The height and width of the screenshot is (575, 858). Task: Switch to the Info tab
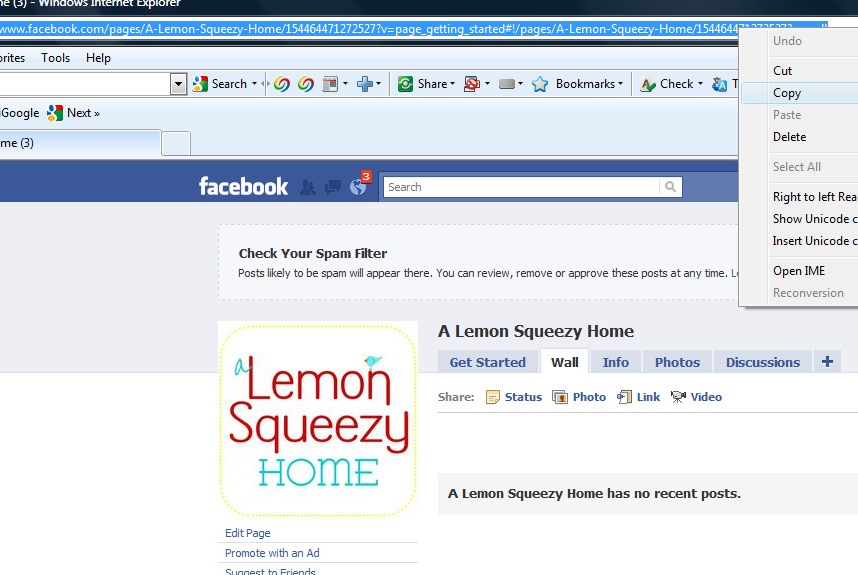coord(616,362)
